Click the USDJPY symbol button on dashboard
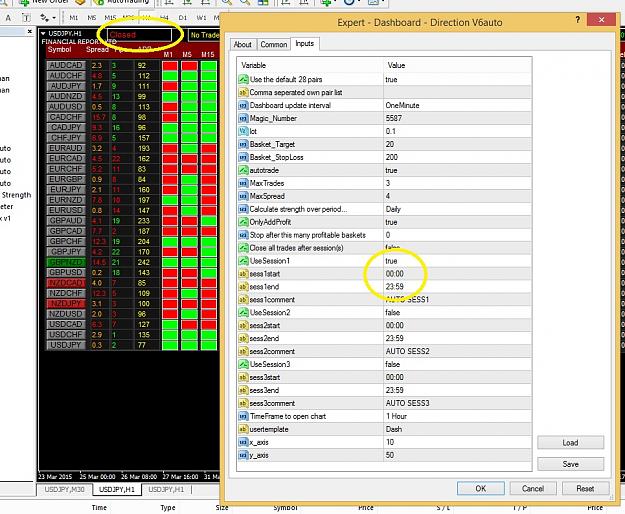Image resolution: width=625 pixels, height=514 pixels. [x=66, y=345]
